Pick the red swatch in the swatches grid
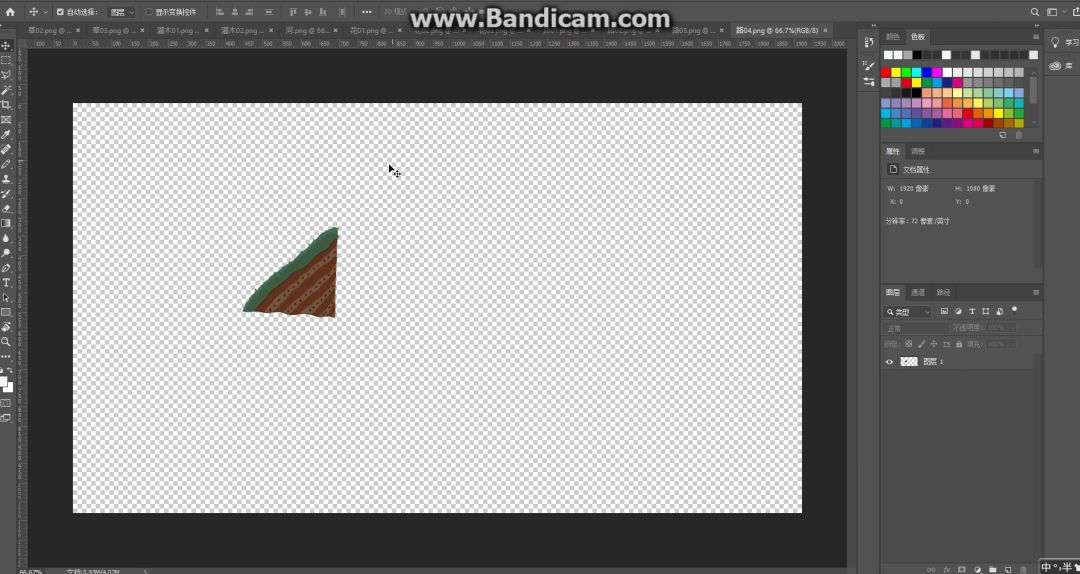This screenshot has width=1080, height=574. click(x=885, y=72)
